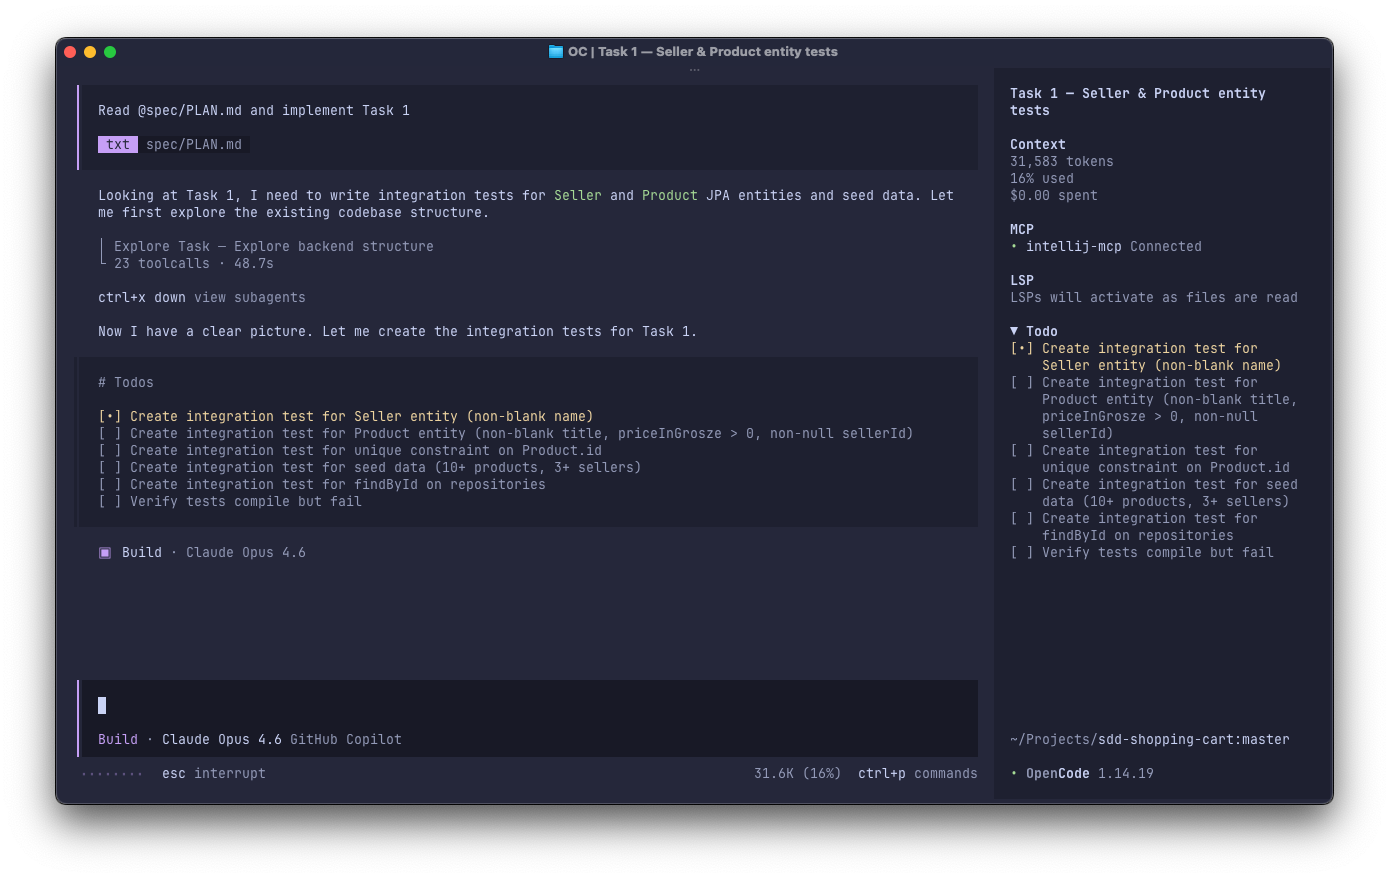Click the '# Todos' heading in main panel
The height and width of the screenshot is (878, 1389).
(x=126, y=382)
